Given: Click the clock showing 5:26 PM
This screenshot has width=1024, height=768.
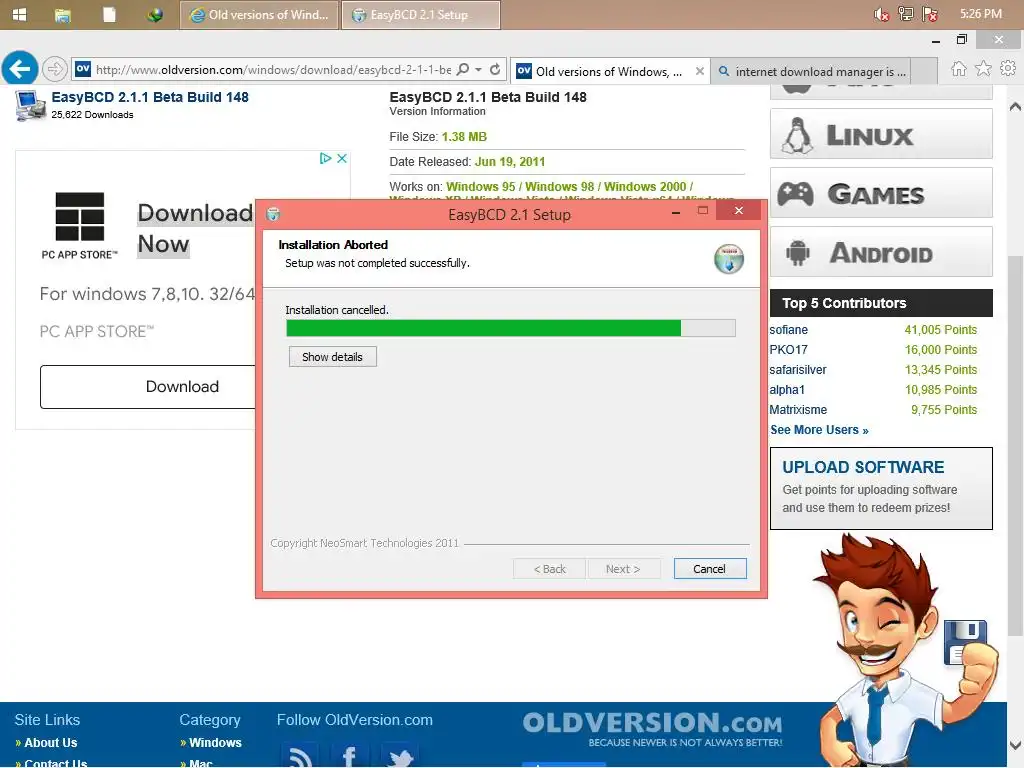Looking at the screenshot, I should pos(981,14).
